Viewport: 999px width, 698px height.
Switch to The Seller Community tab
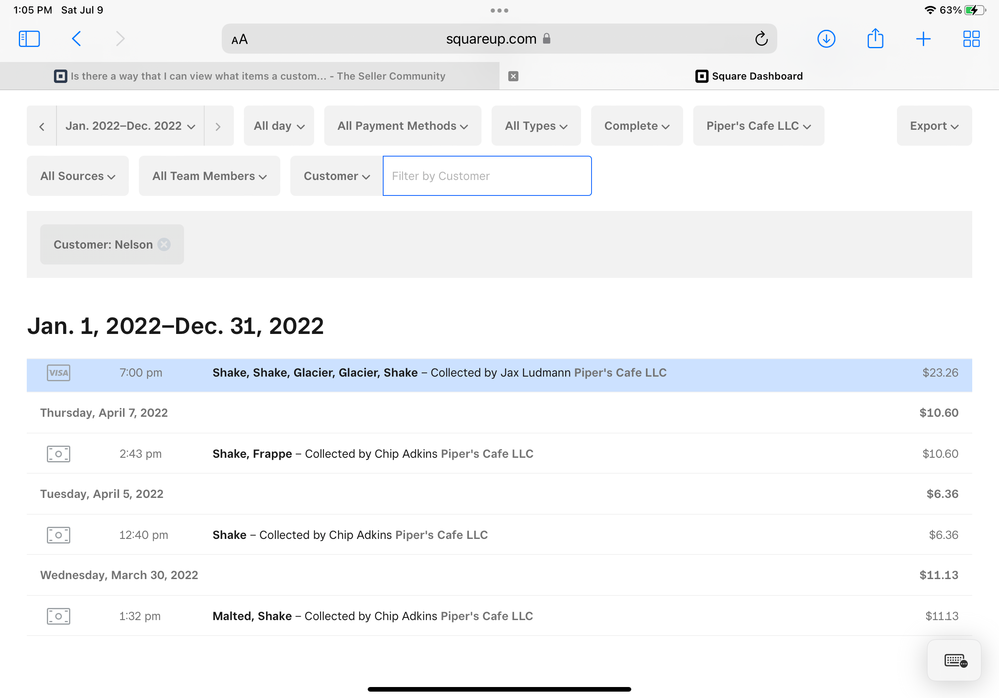click(250, 76)
